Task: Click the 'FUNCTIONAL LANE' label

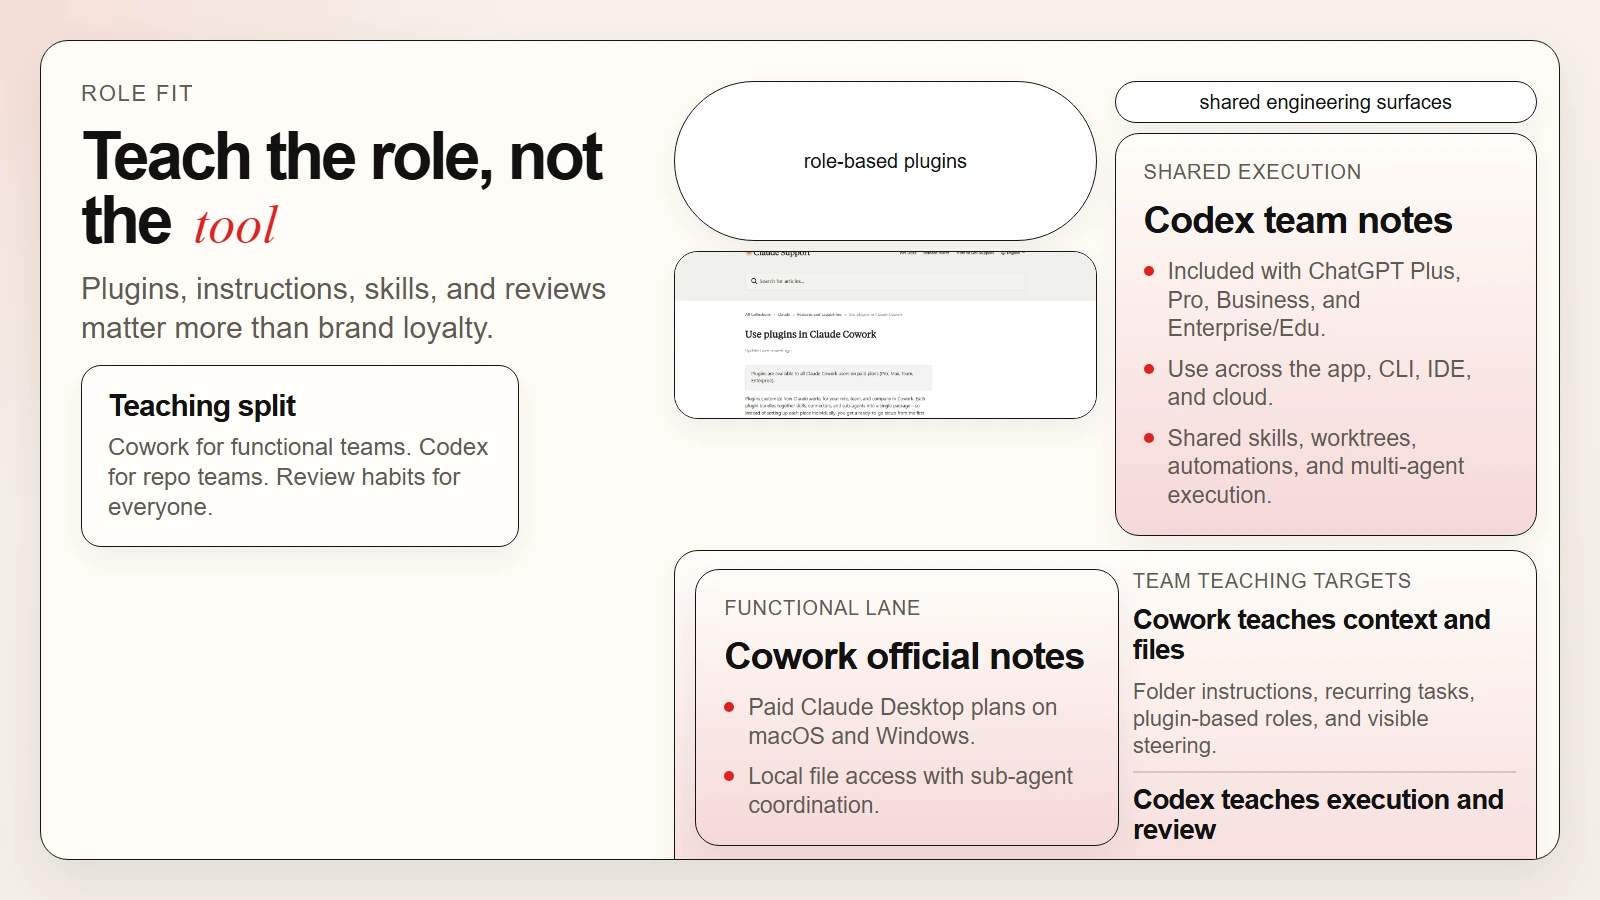Action: (x=822, y=608)
